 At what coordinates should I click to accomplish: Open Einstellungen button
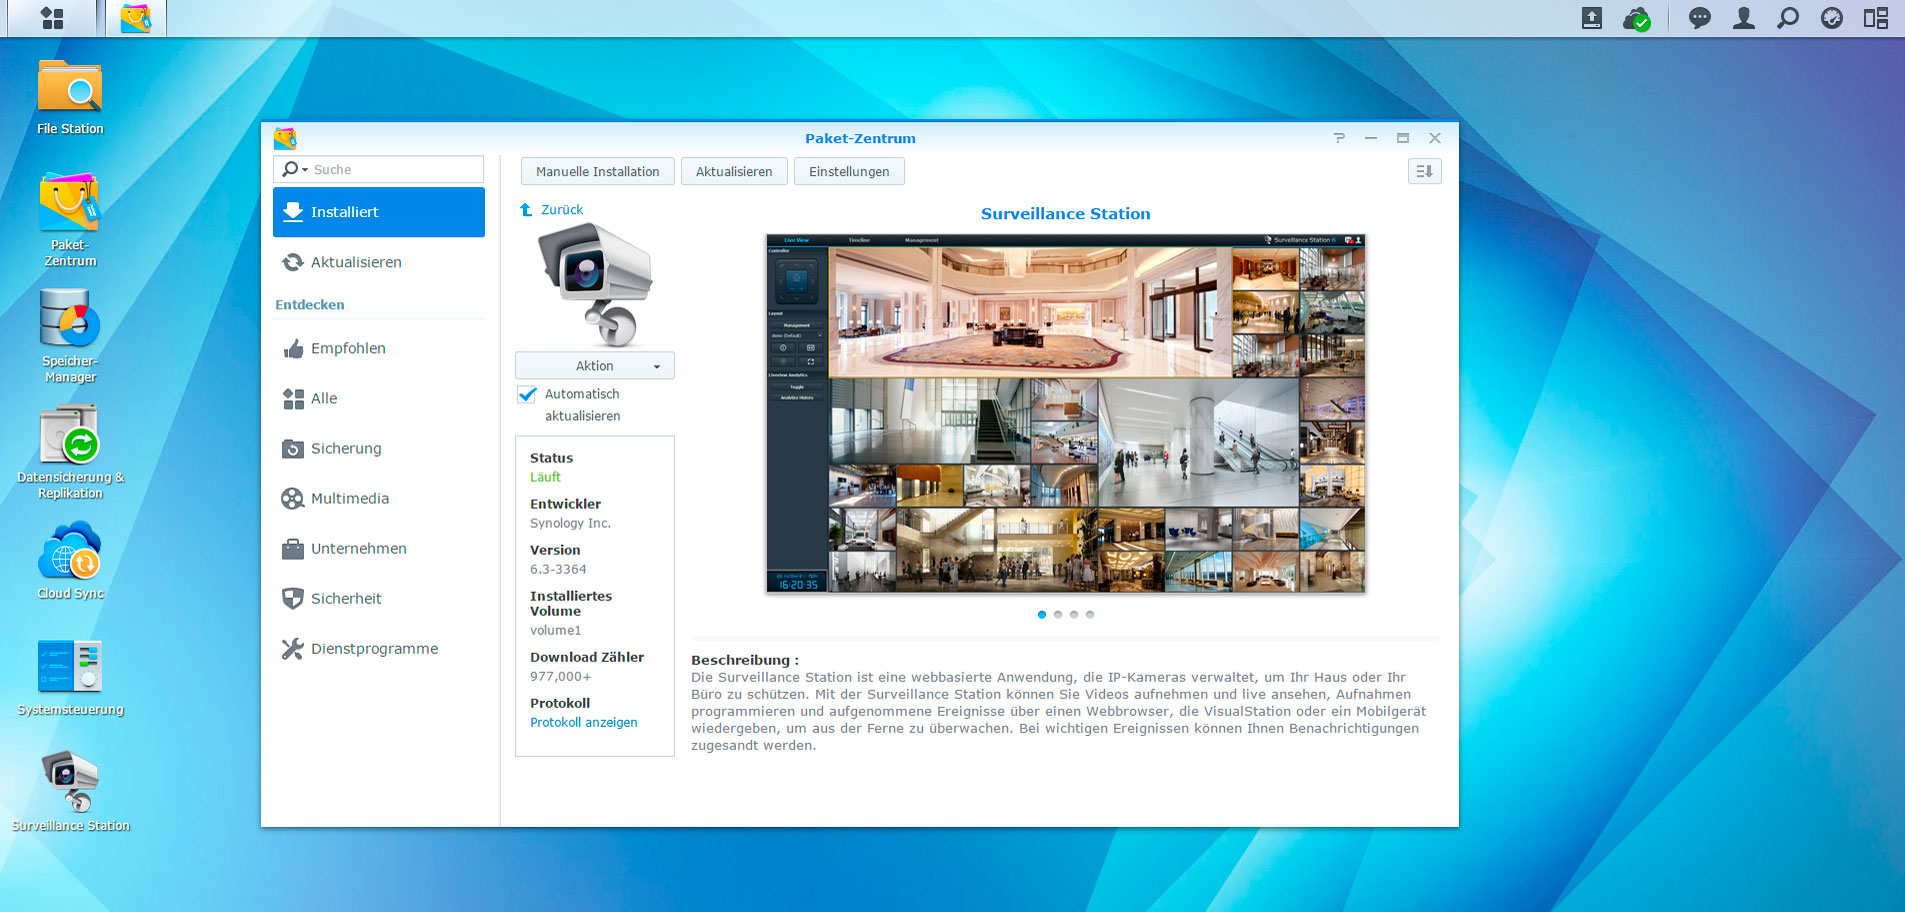[x=849, y=171]
